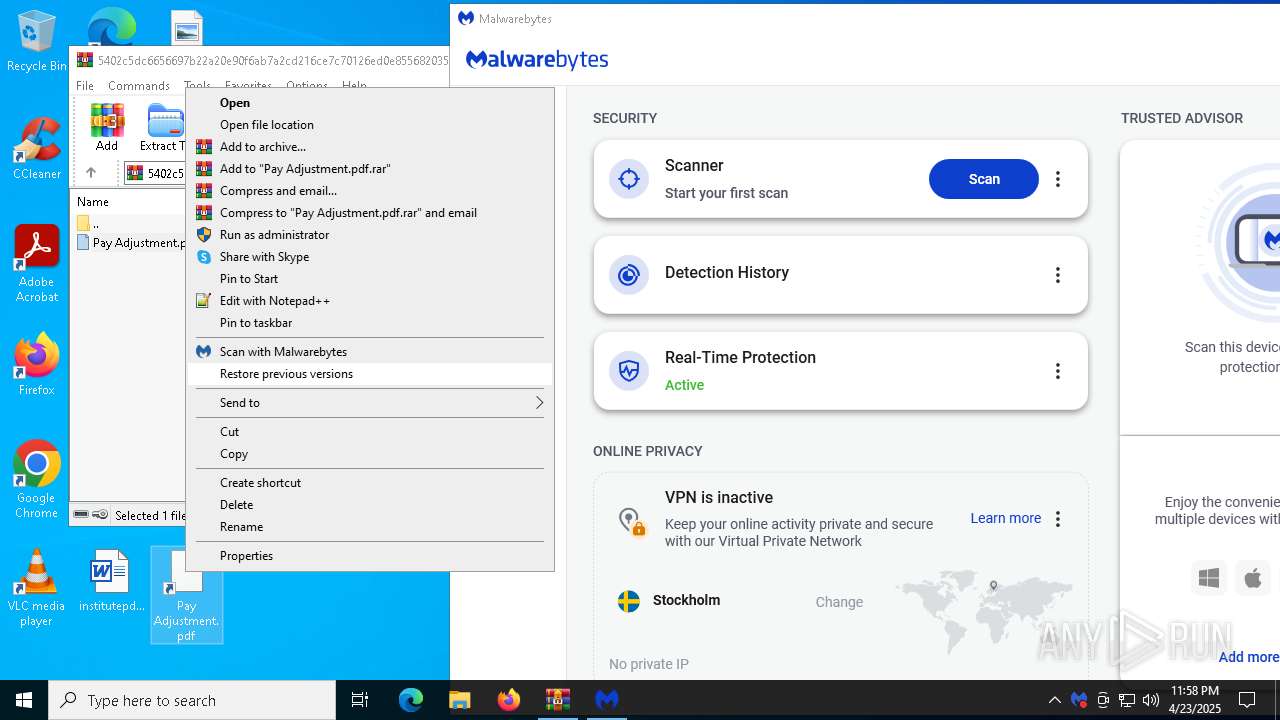Click the taskbar search box
The image size is (1280, 720).
[x=192, y=700]
